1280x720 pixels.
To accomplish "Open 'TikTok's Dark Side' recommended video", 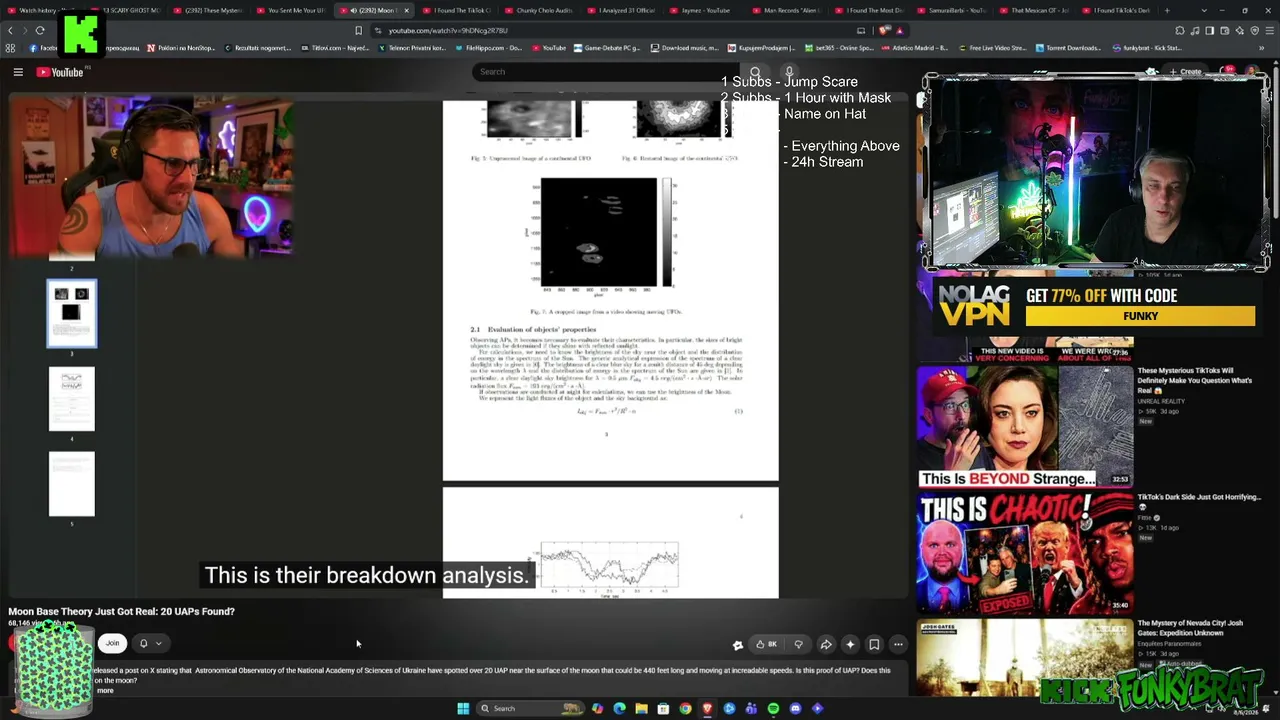I will 1199,497.
